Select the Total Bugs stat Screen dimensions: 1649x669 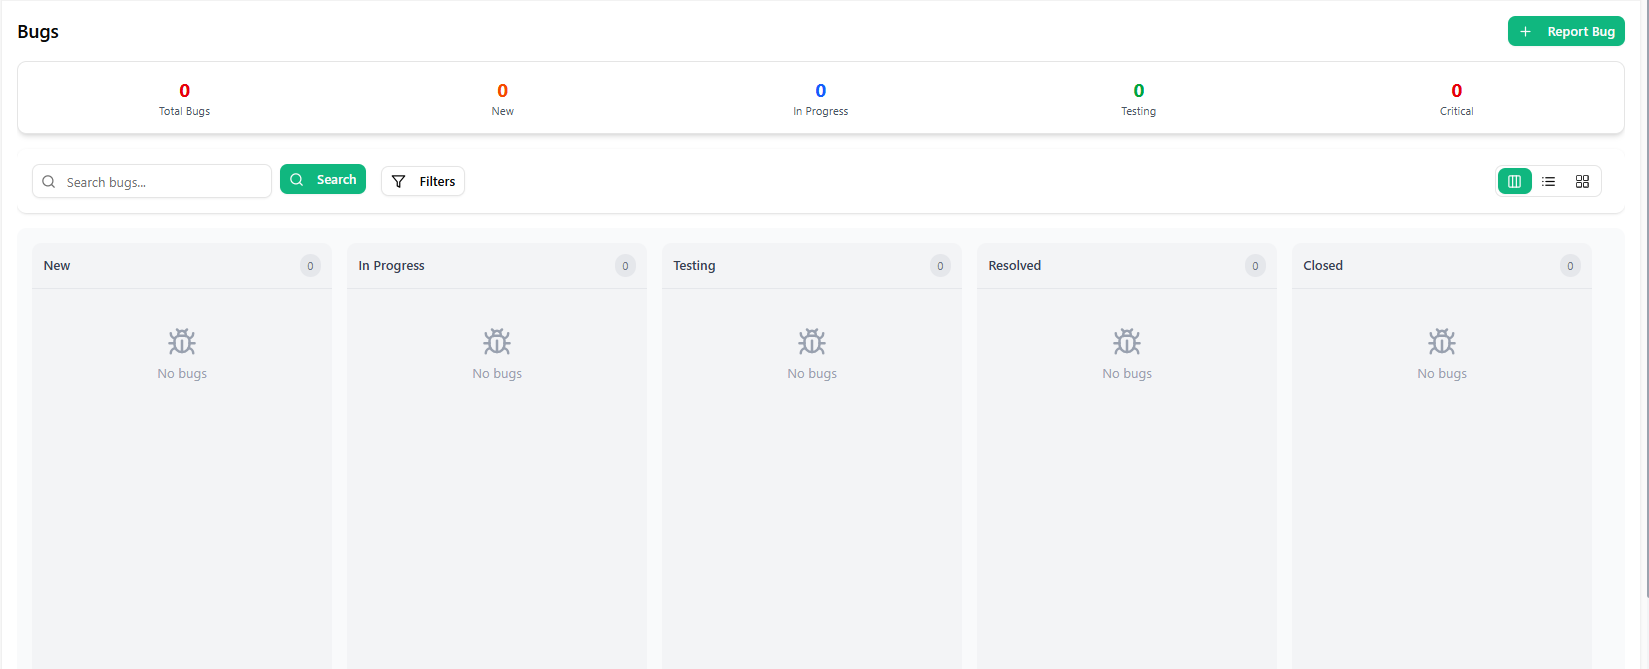pos(184,99)
